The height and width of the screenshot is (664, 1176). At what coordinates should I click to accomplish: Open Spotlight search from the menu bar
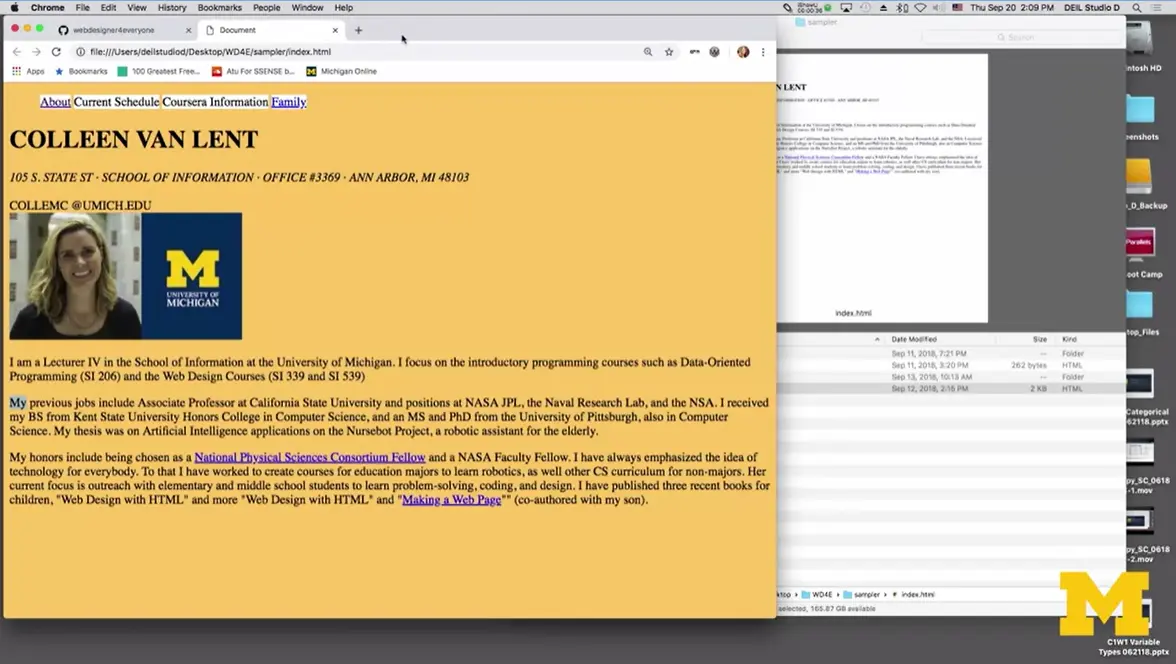coord(1136,7)
